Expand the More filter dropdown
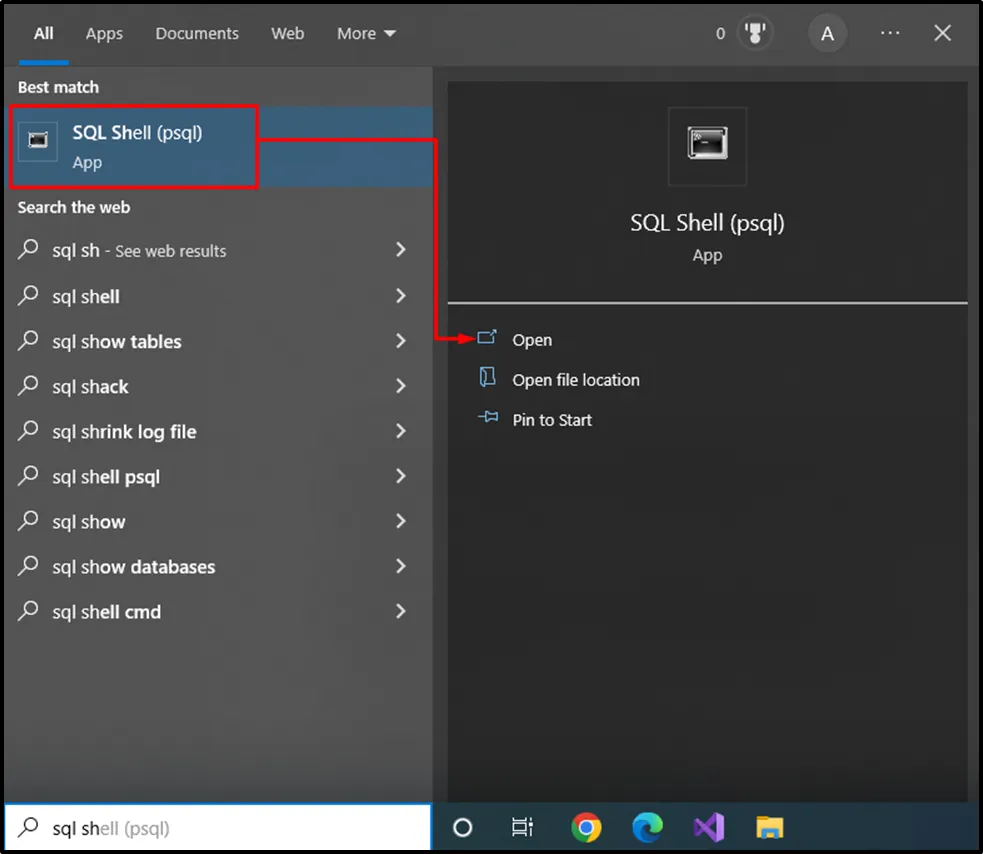983x854 pixels. (366, 33)
